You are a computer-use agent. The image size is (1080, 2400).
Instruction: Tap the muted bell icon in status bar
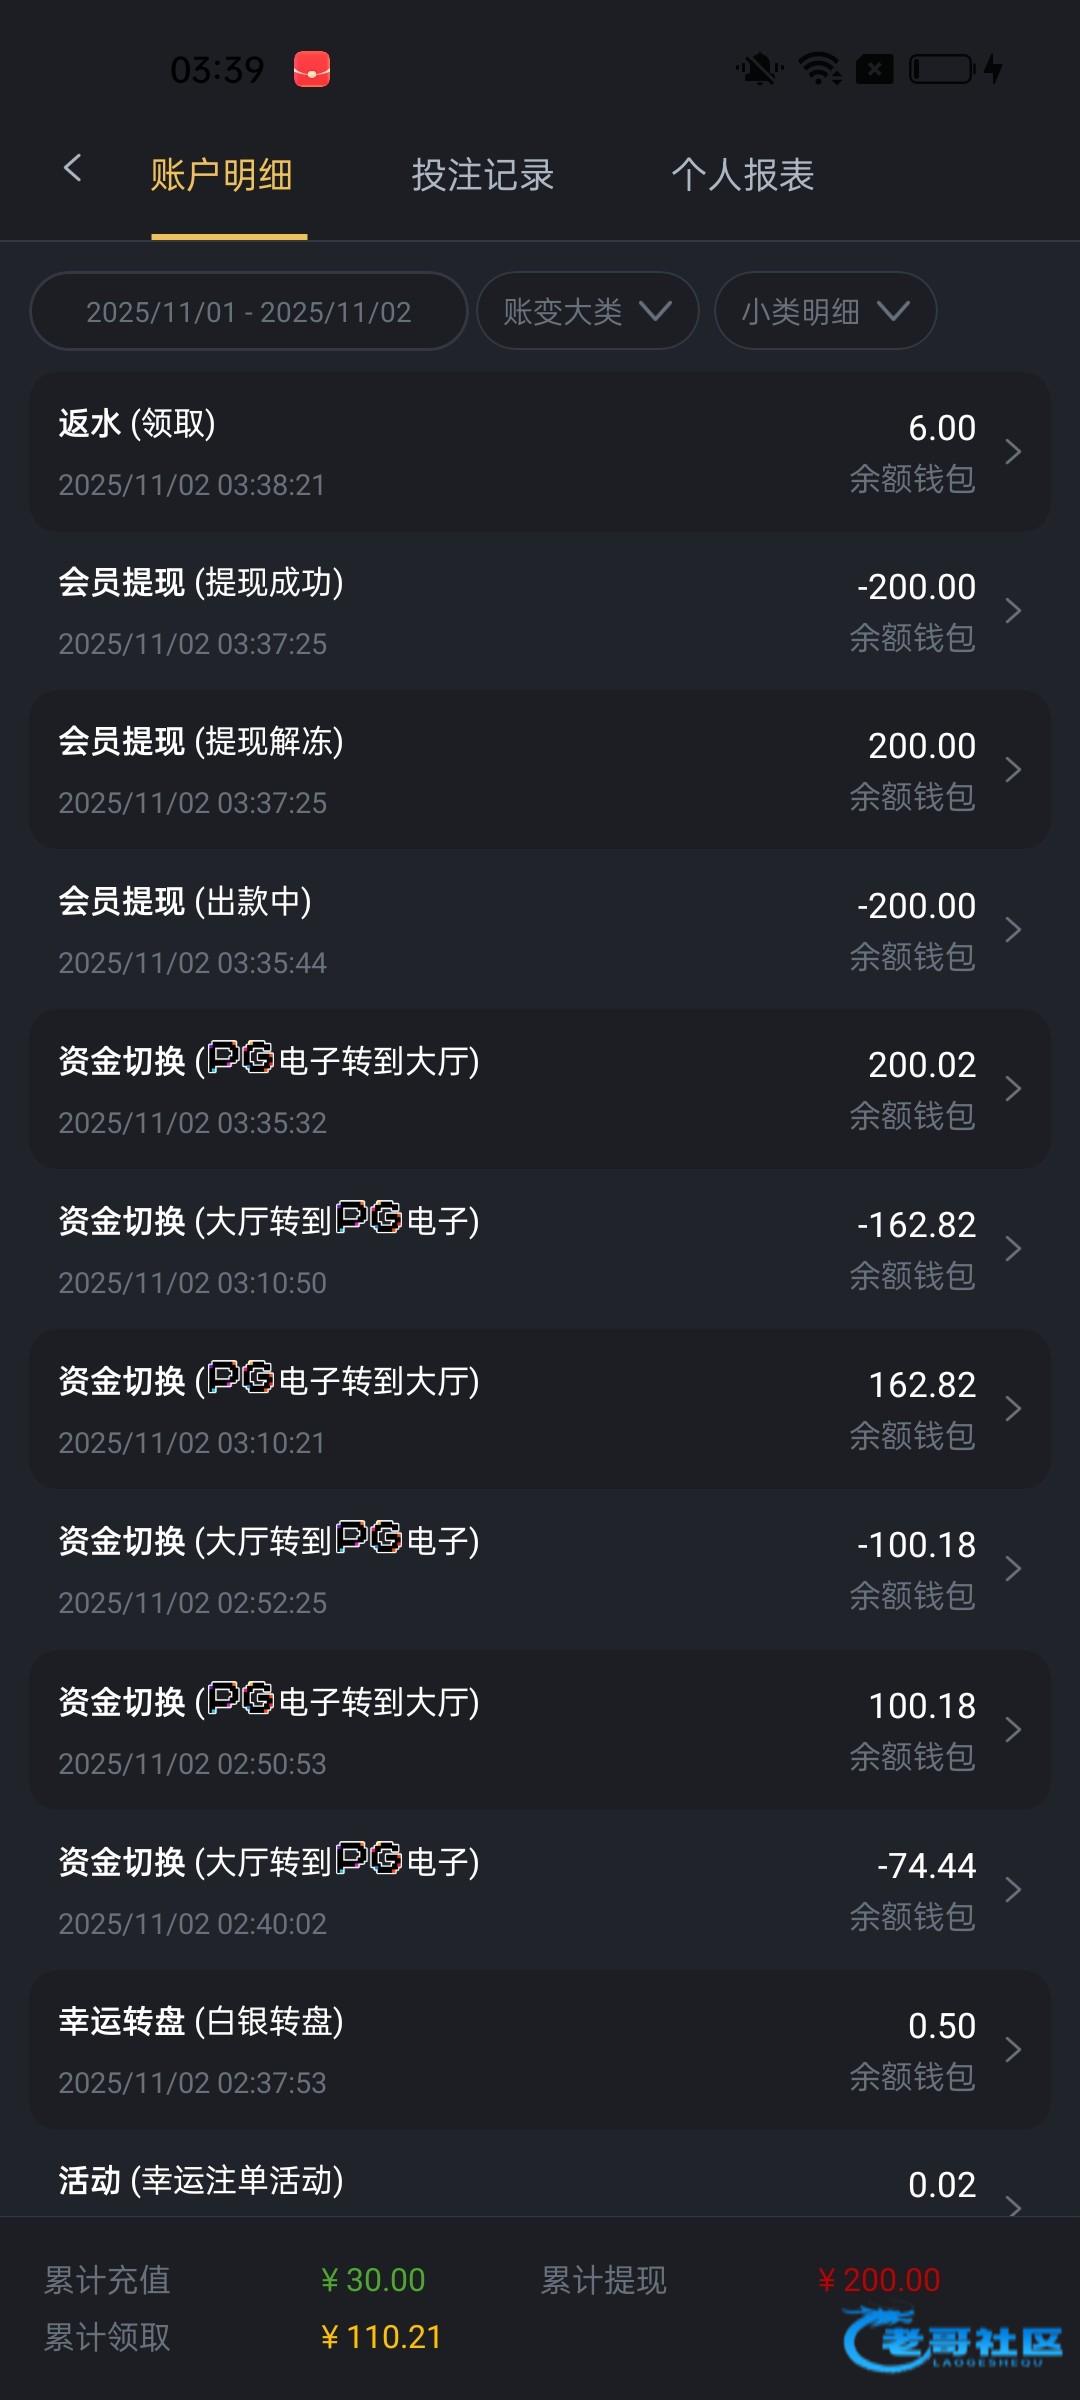point(759,70)
